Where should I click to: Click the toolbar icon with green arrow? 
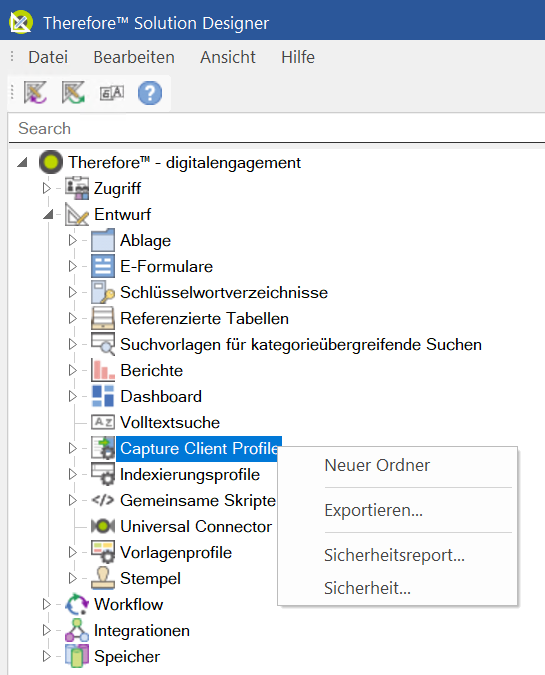tap(74, 93)
